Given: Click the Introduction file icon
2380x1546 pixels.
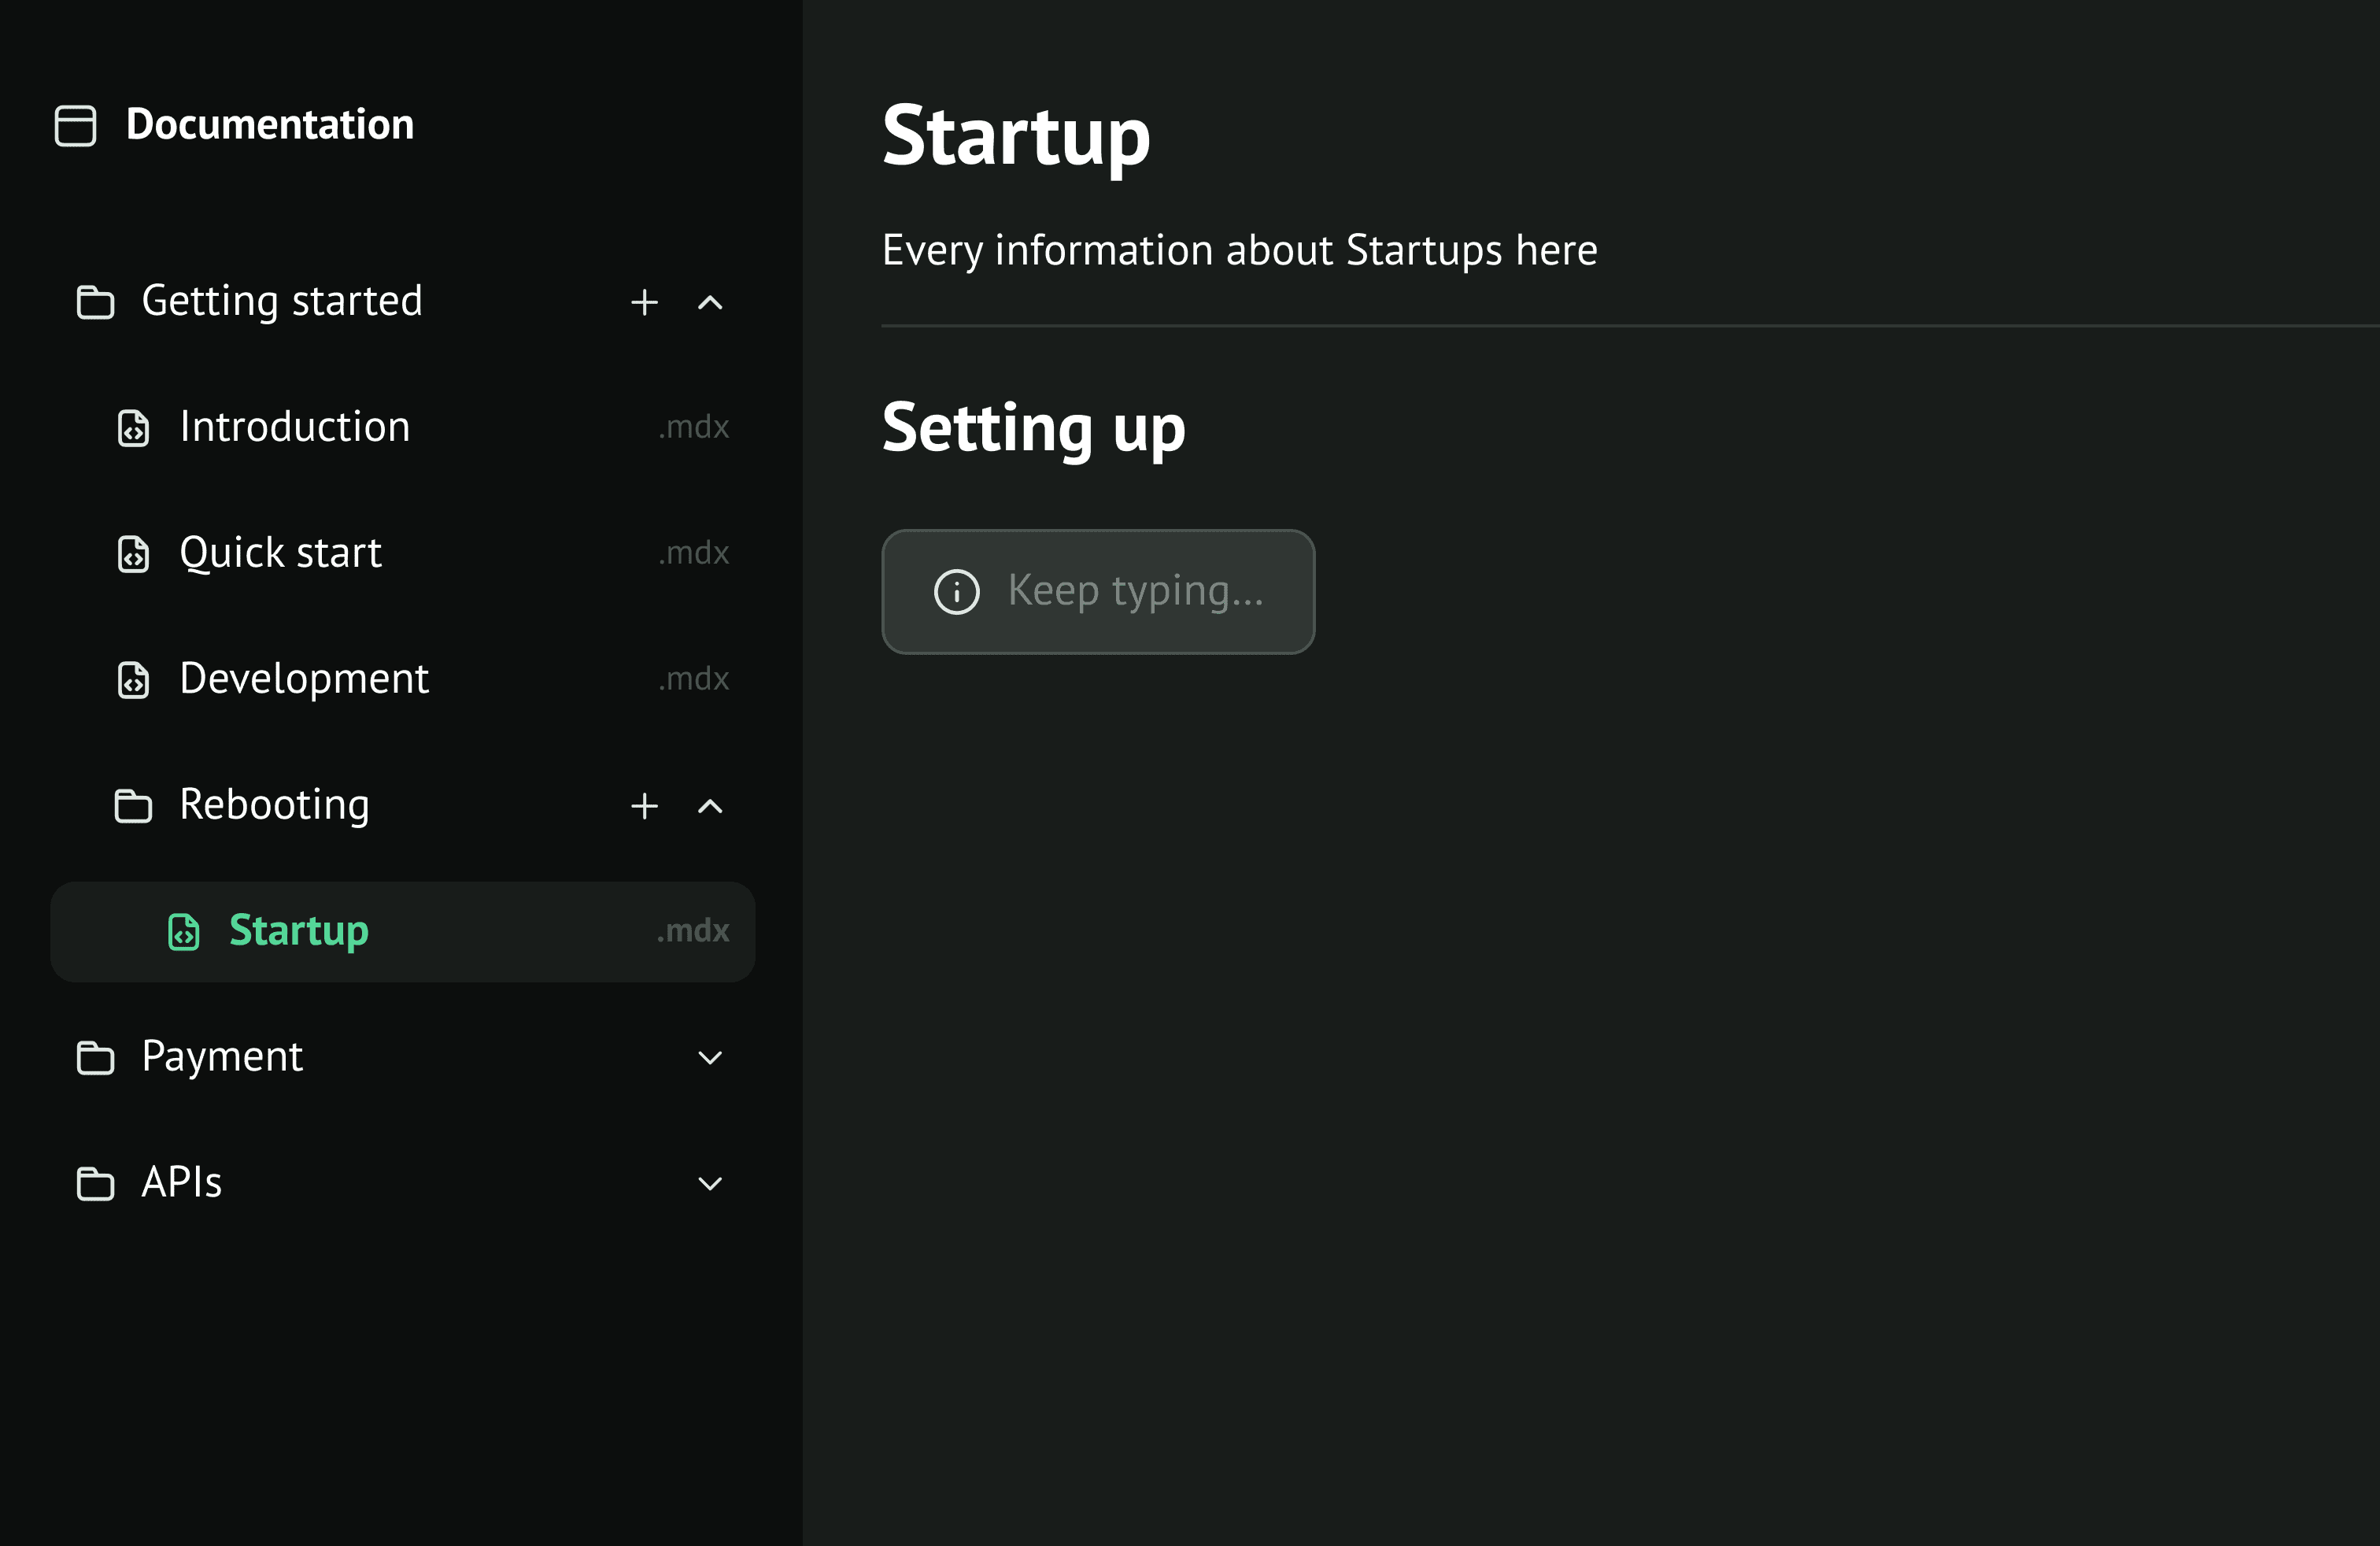Looking at the screenshot, I should point(133,428).
